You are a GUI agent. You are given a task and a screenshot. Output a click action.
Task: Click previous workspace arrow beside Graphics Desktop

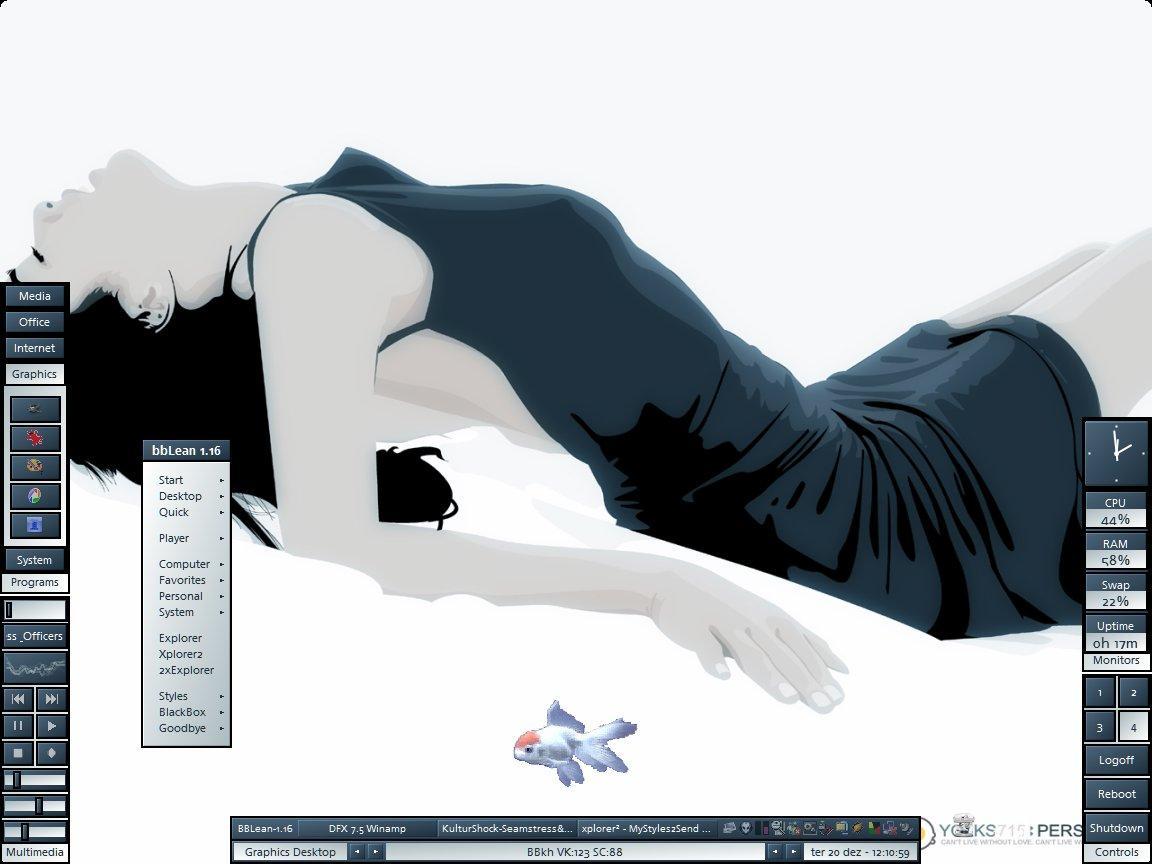click(x=356, y=852)
